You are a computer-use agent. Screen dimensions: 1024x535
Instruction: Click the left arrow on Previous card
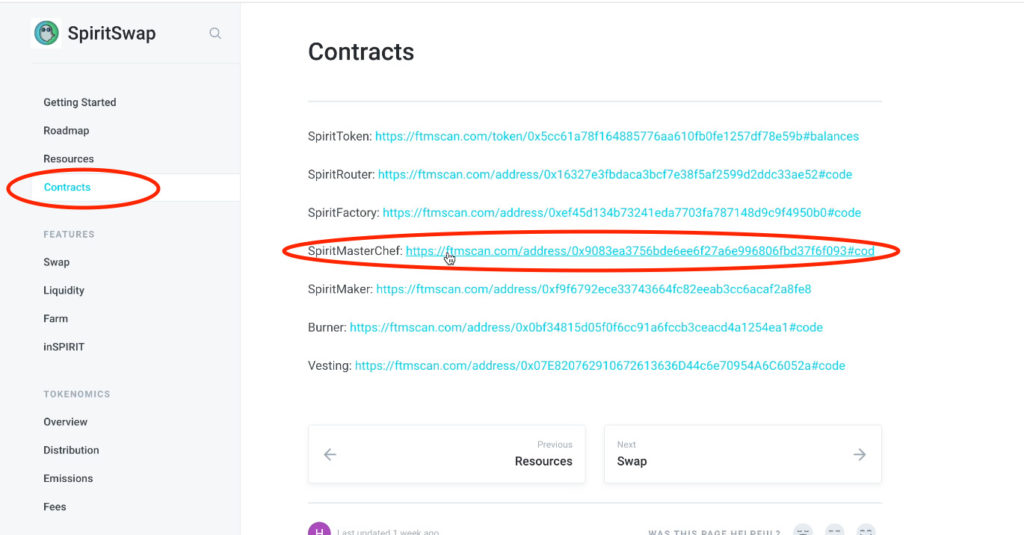[x=330, y=454]
